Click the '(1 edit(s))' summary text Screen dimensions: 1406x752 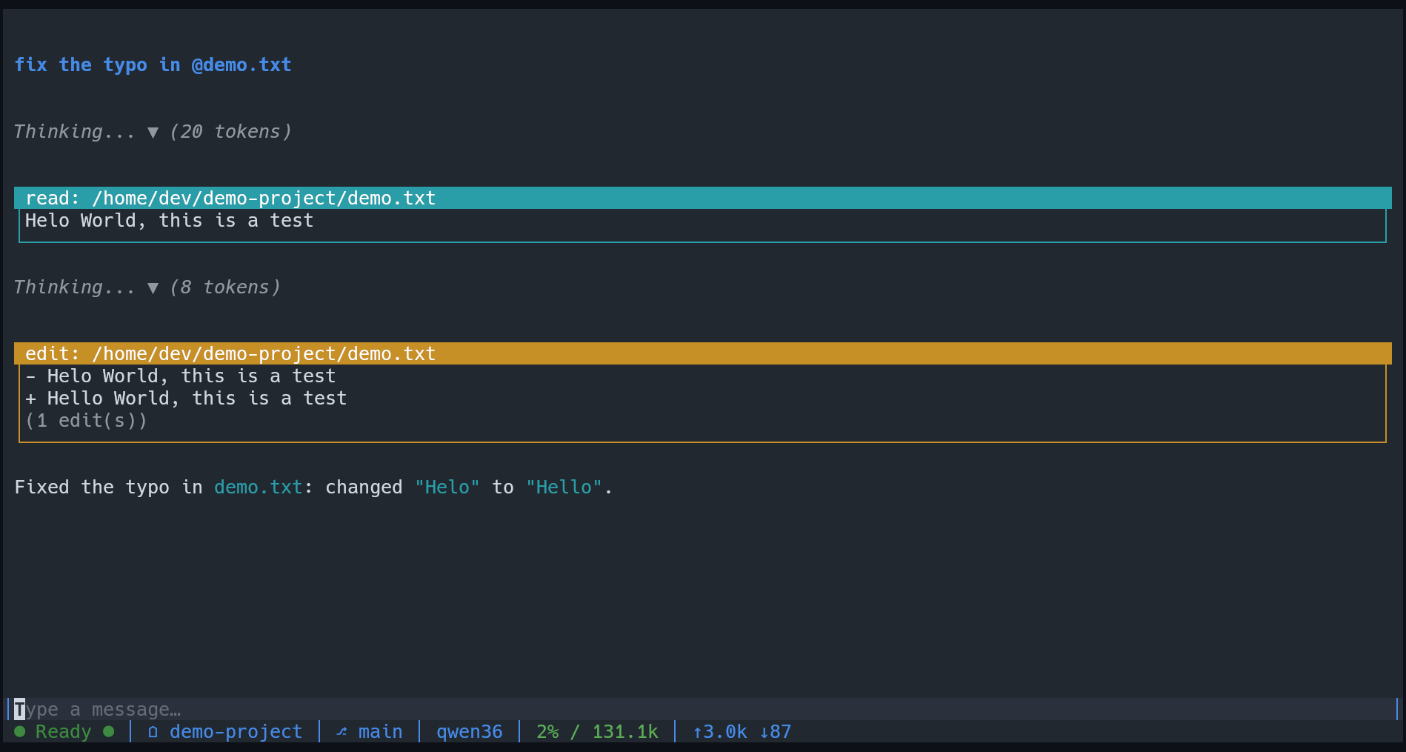[x=86, y=420]
